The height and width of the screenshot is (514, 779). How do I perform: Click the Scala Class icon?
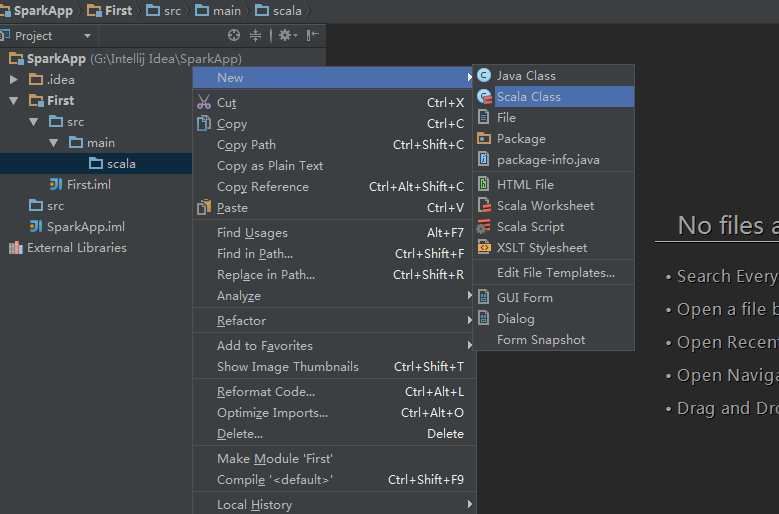click(x=484, y=96)
